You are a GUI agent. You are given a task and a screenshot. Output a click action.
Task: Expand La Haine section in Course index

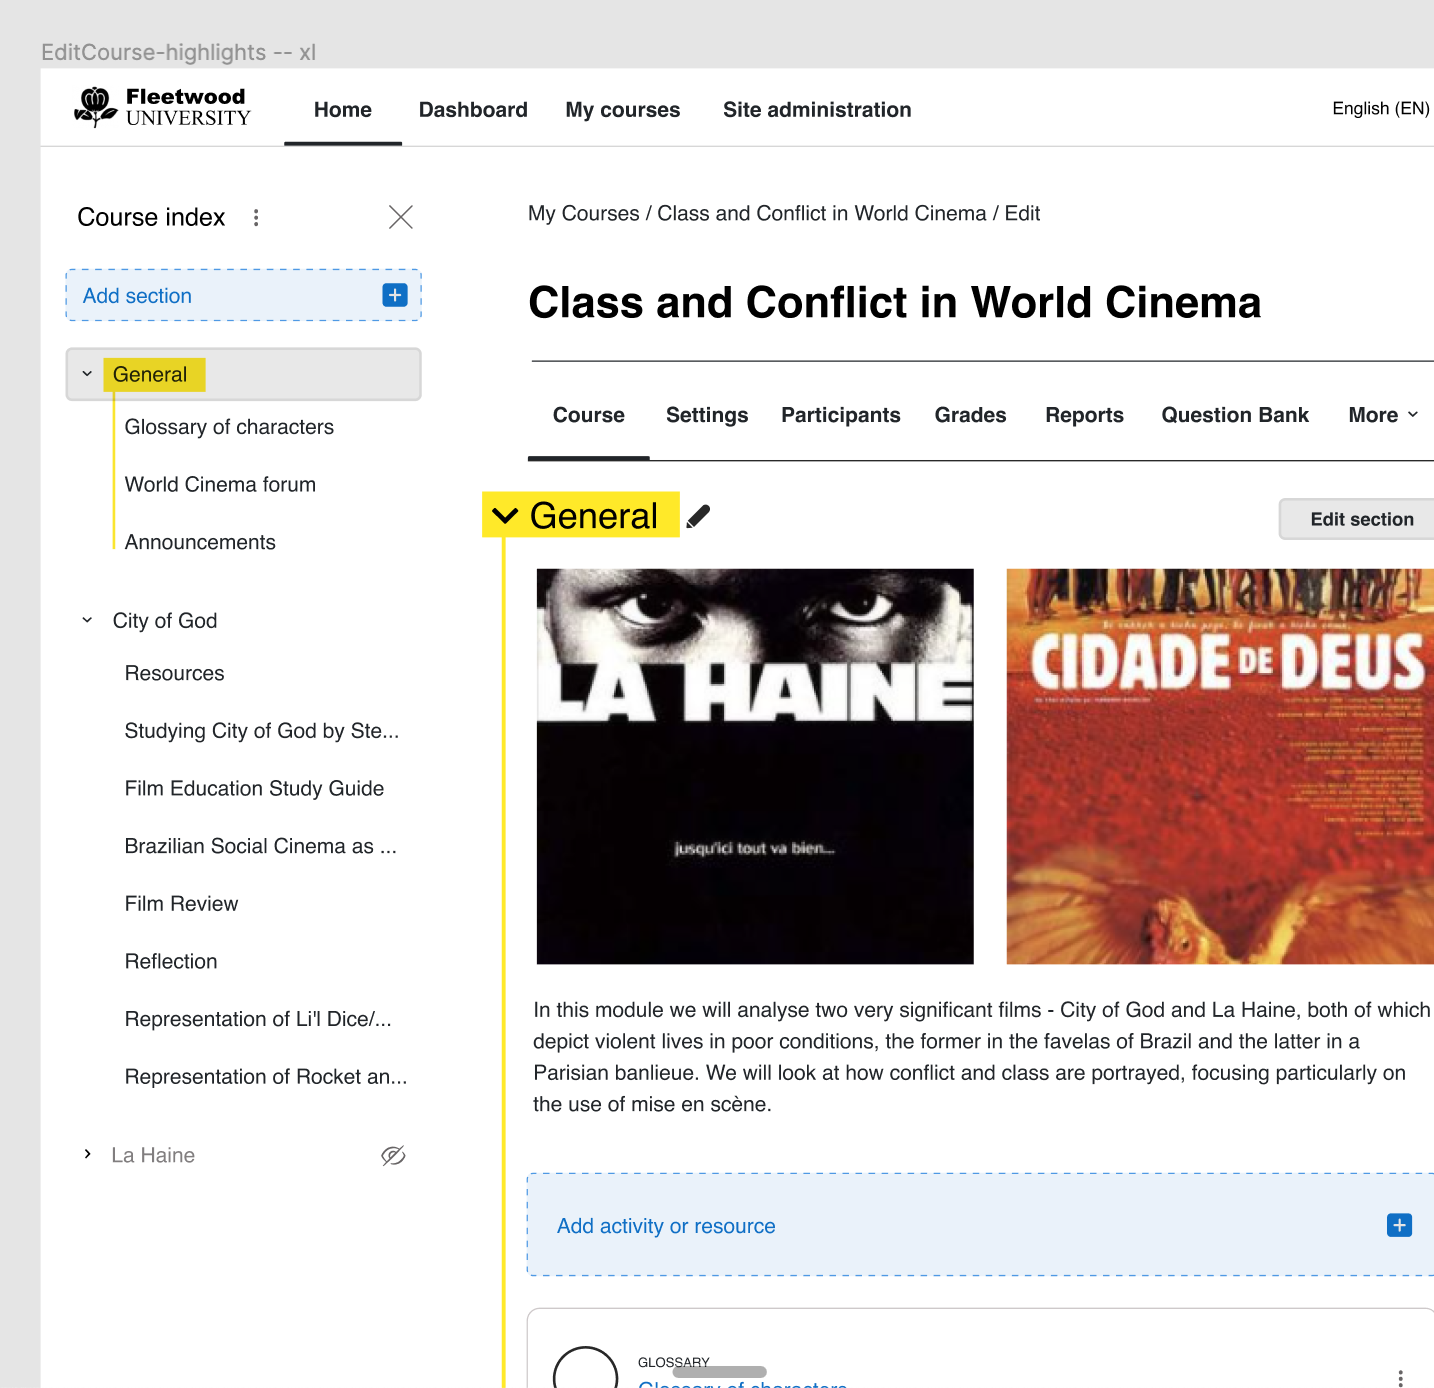pyautogui.click(x=87, y=1154)
